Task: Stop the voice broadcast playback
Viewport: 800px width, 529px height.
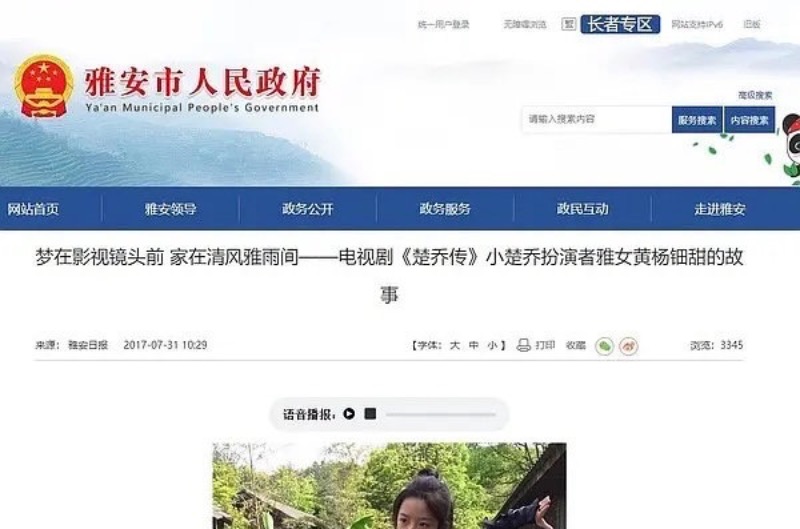Action: 370,414
